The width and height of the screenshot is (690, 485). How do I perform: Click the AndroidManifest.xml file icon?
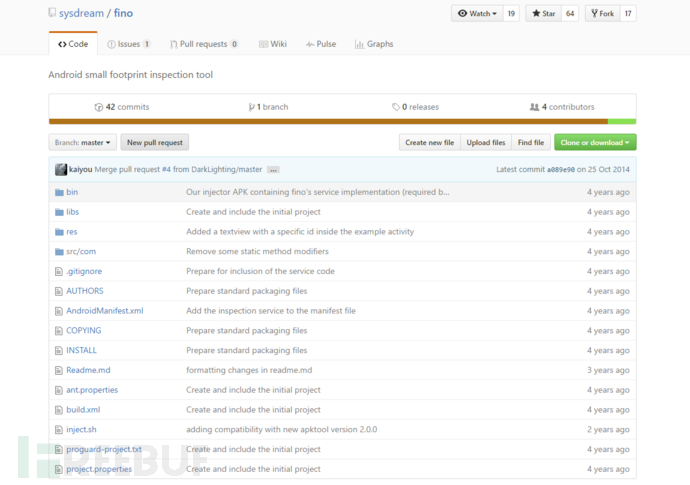coord(59,311)
